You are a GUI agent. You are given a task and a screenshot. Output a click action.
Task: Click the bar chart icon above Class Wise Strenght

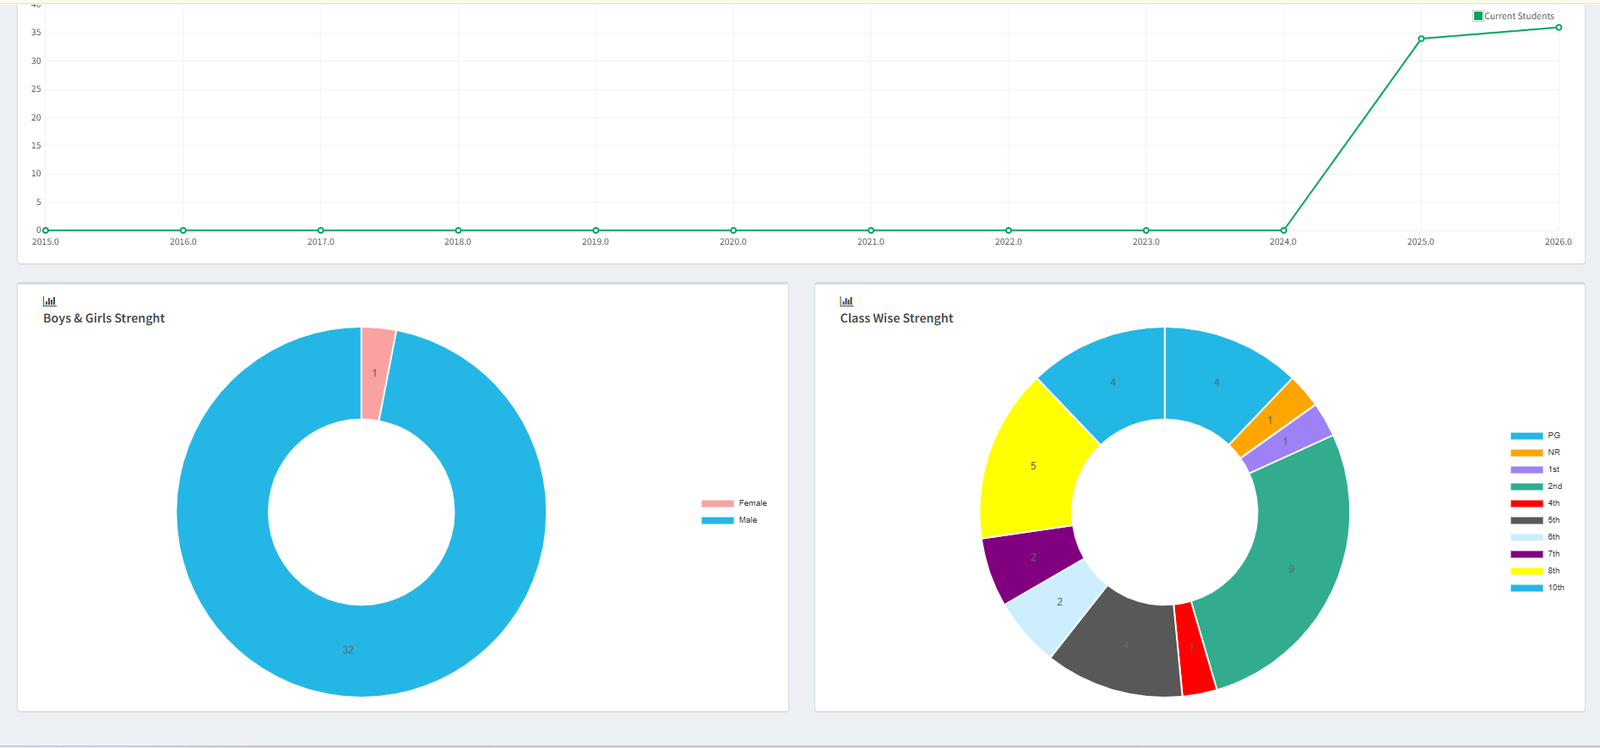tap(846, 301)
